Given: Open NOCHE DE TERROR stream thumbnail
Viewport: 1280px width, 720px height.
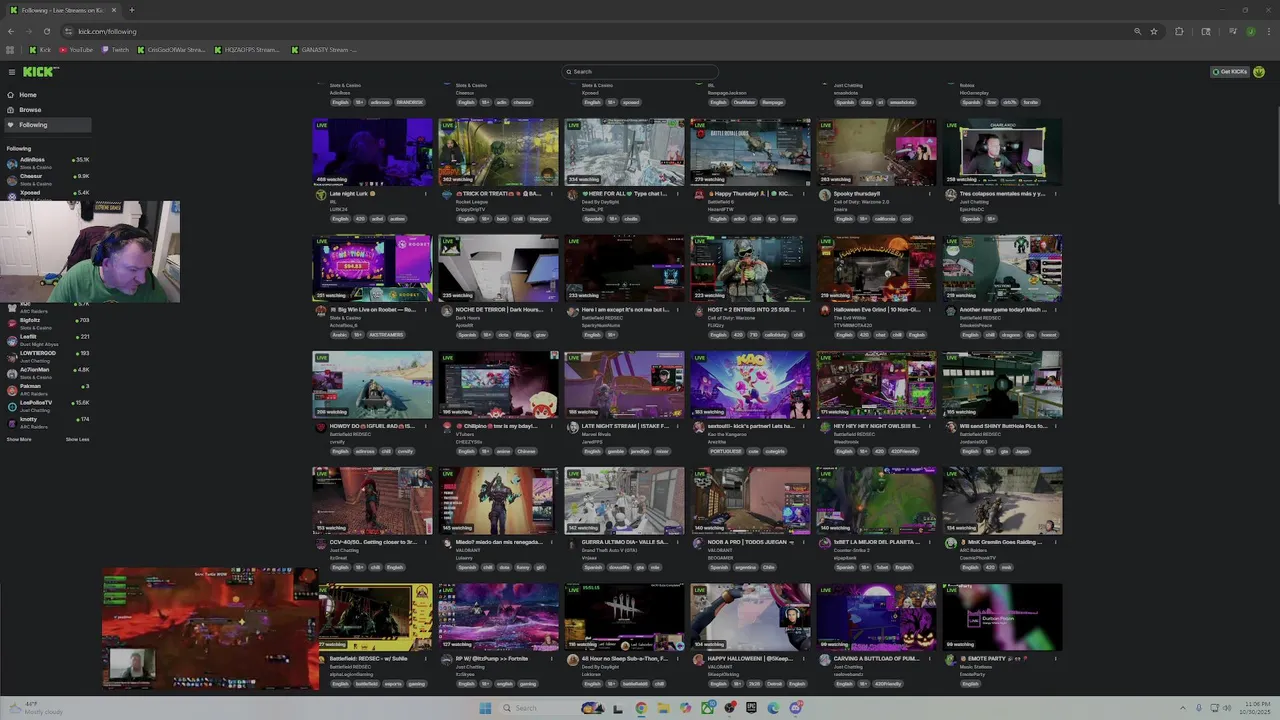Looking at the screenshot, I should point(498,268).
